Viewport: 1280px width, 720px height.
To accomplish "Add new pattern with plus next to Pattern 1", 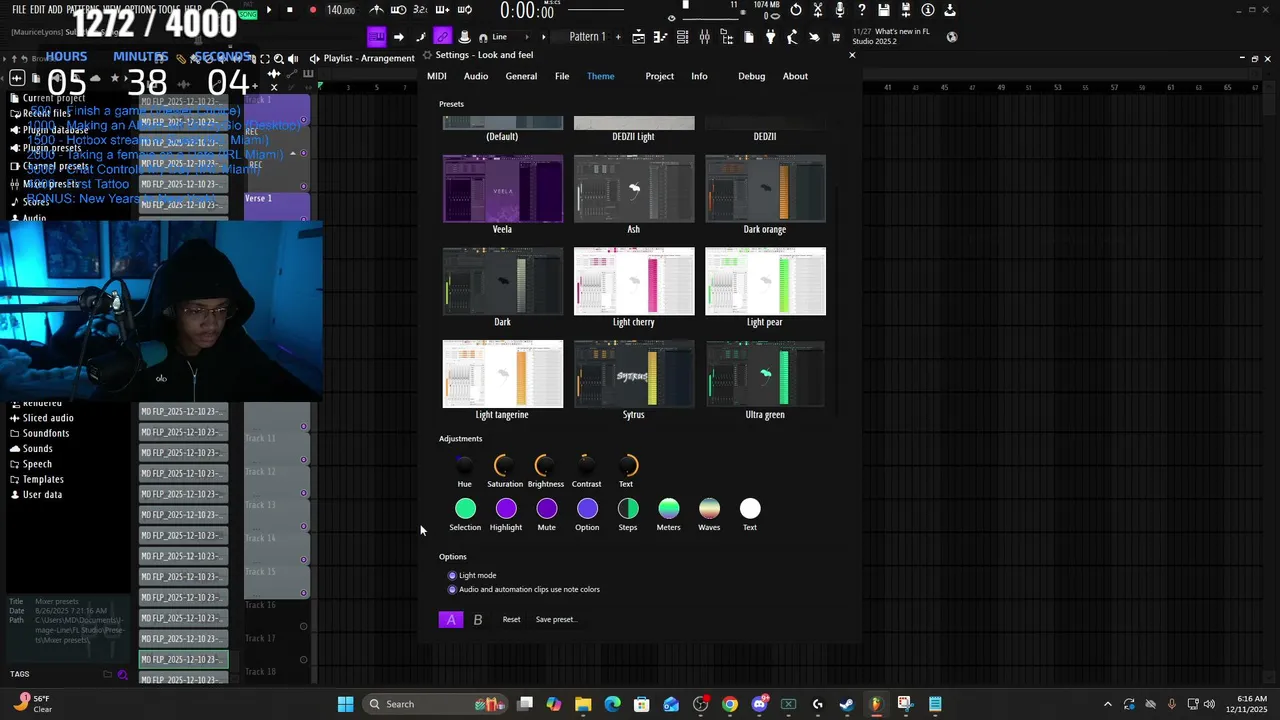I will point(618,37).
